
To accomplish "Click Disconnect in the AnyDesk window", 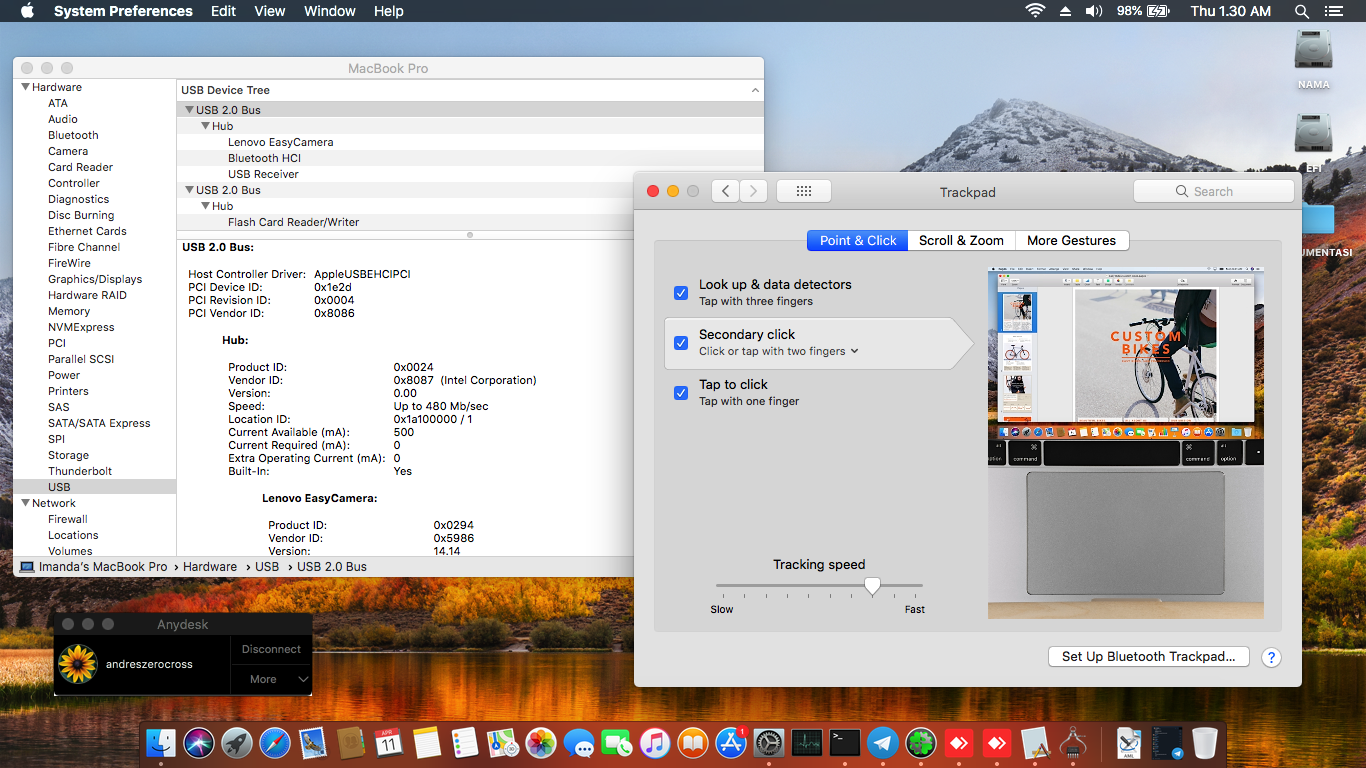I will [x=270, y=649].
